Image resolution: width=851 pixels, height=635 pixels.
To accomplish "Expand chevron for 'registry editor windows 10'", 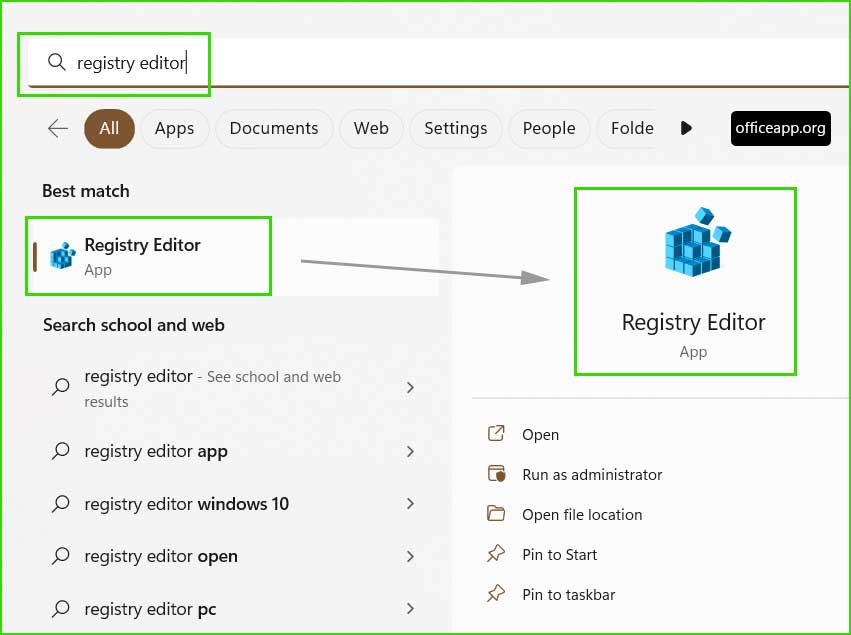I will pyautogui.click(x=410, y=504).
